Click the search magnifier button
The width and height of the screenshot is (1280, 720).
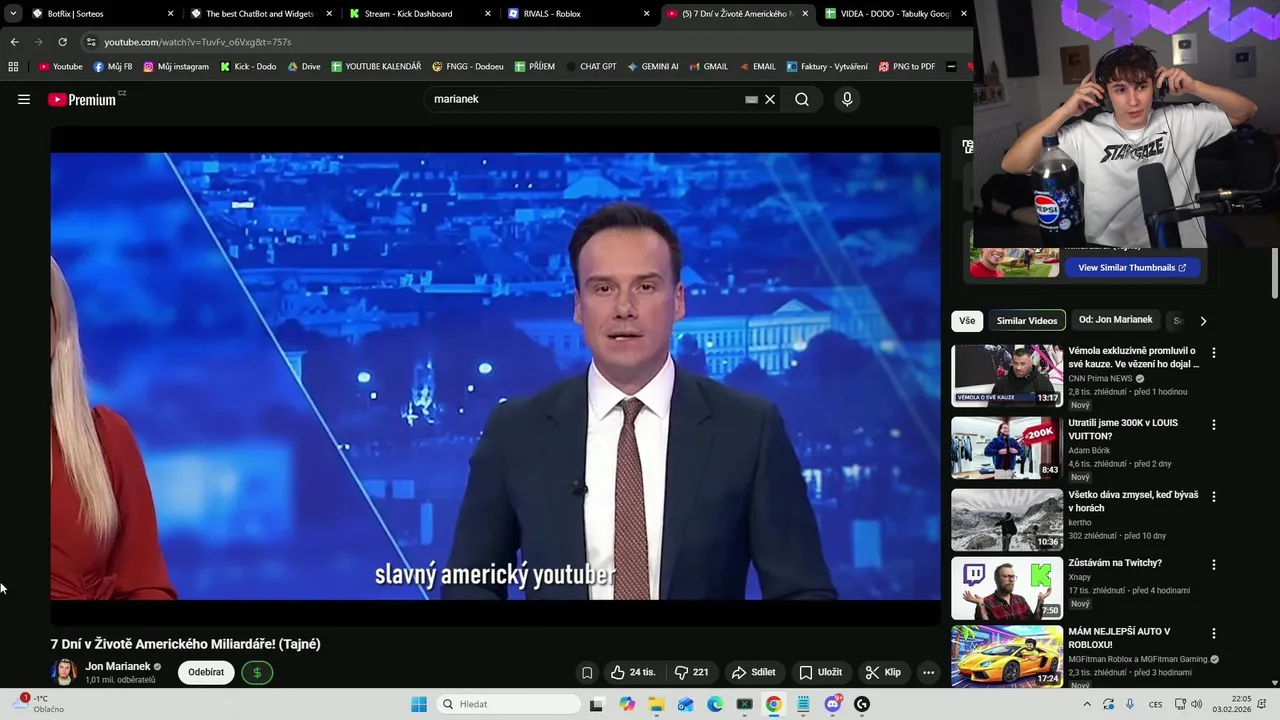pos(802,99)
